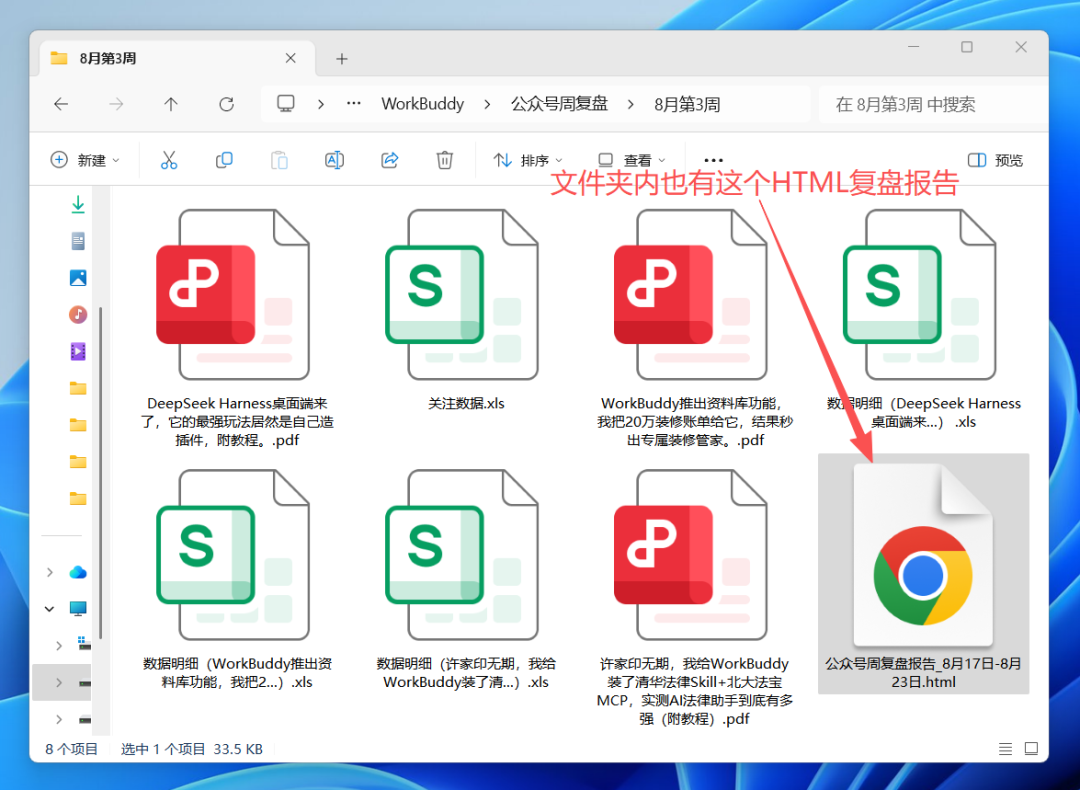Screen dimensions: 1080x790
Task: Open the first yellow folder in sidebar
Action: pyautogui.click(x=78, y=388)
